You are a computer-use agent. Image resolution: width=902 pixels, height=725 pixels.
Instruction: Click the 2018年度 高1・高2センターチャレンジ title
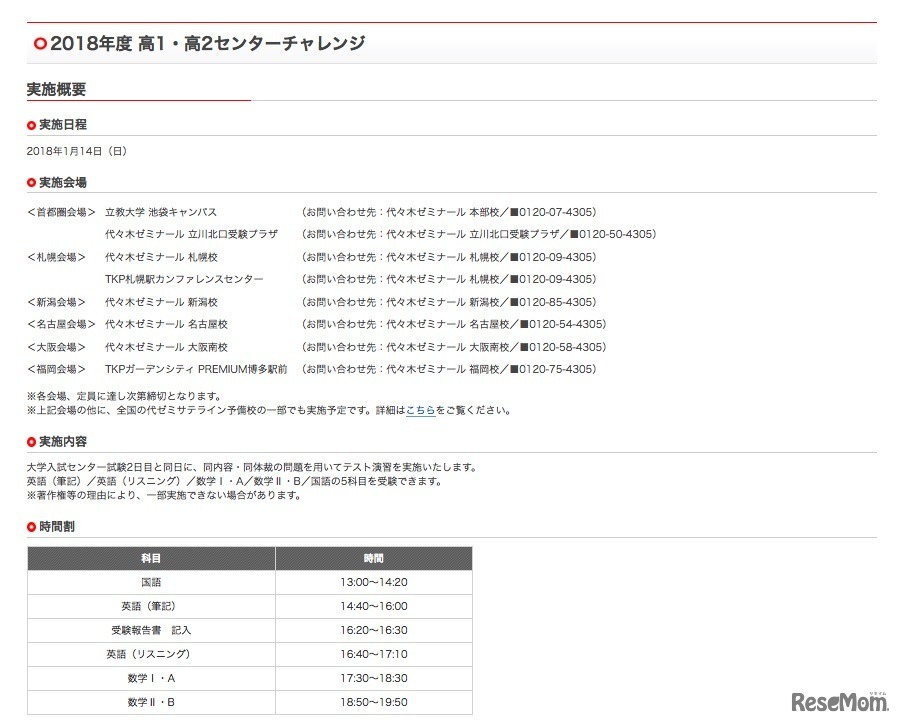[x=210, y=43]
